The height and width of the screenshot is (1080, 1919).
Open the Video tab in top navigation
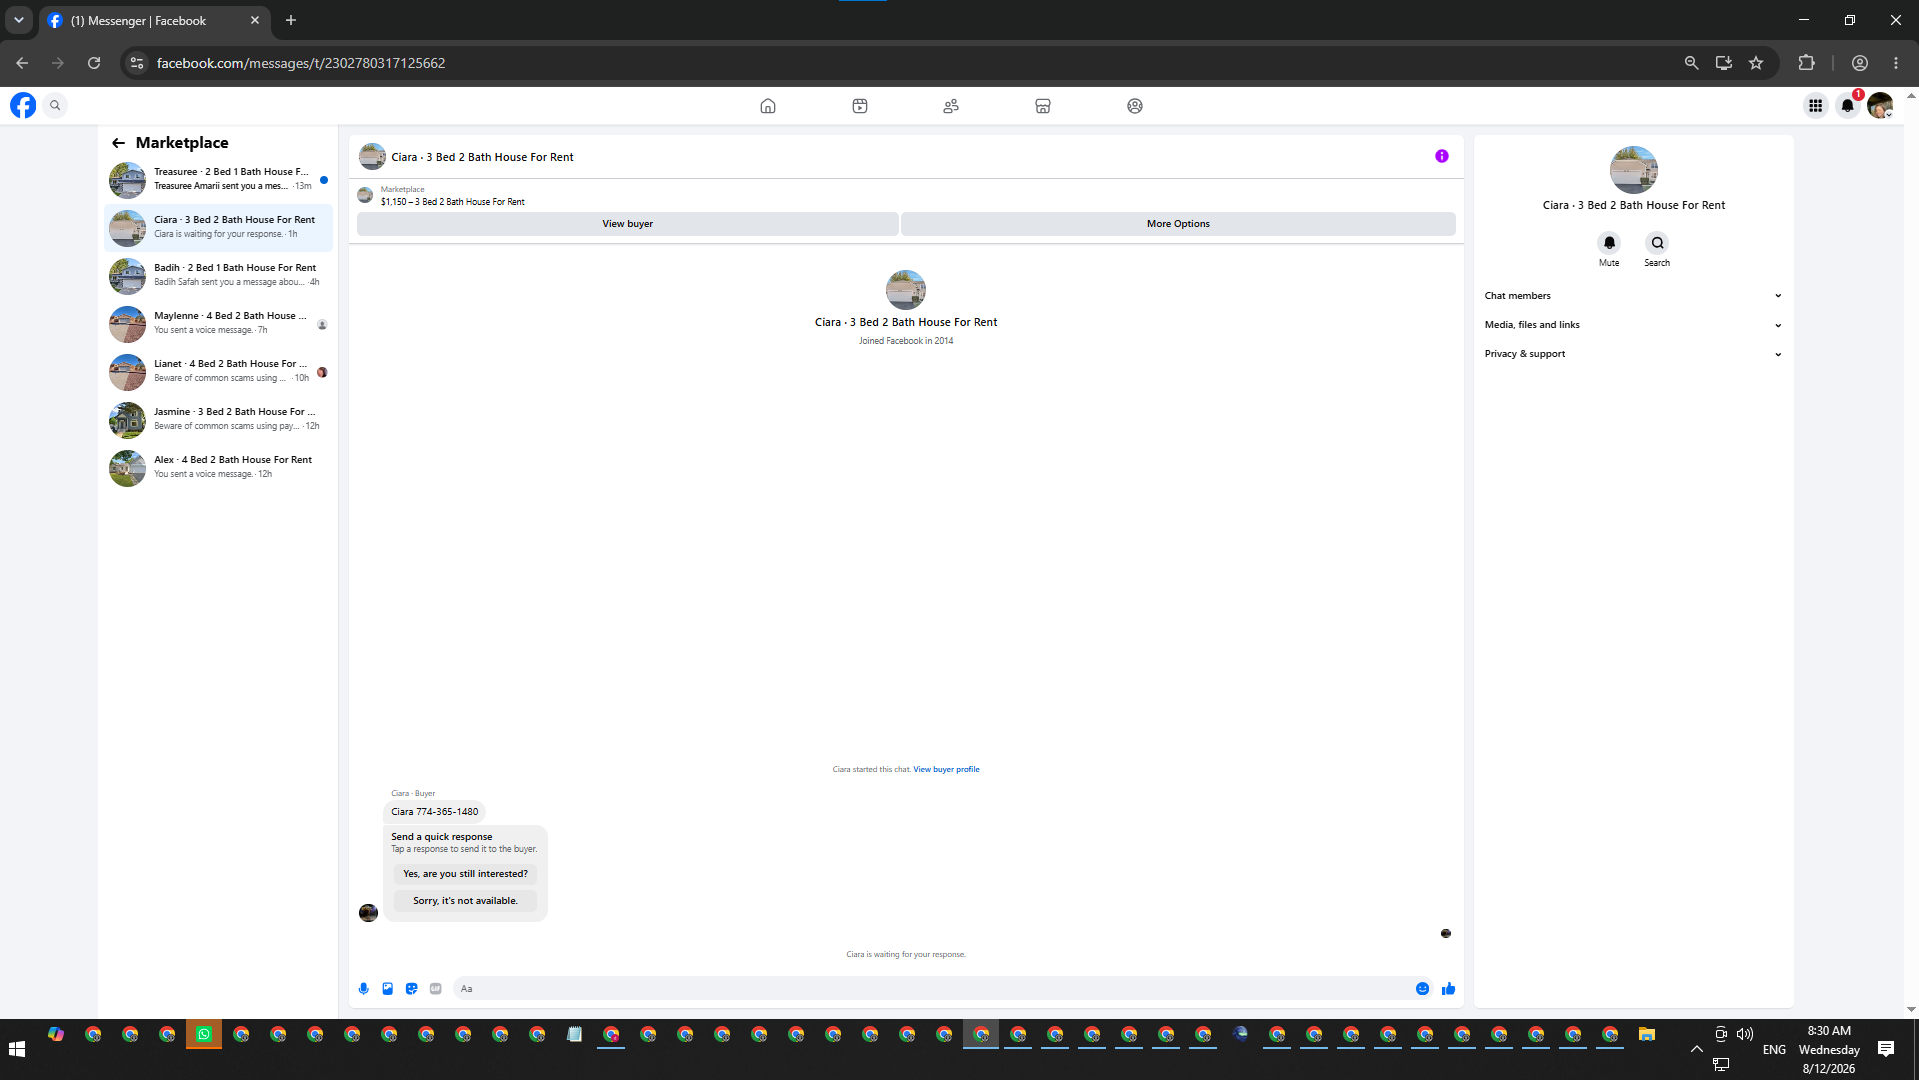[x=860, y=106]
